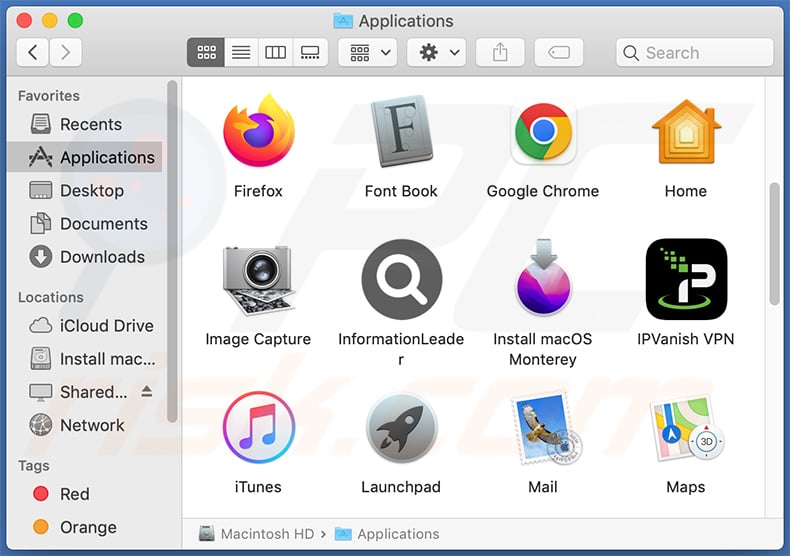Open Network in the sidebar

tap(86, 425)
